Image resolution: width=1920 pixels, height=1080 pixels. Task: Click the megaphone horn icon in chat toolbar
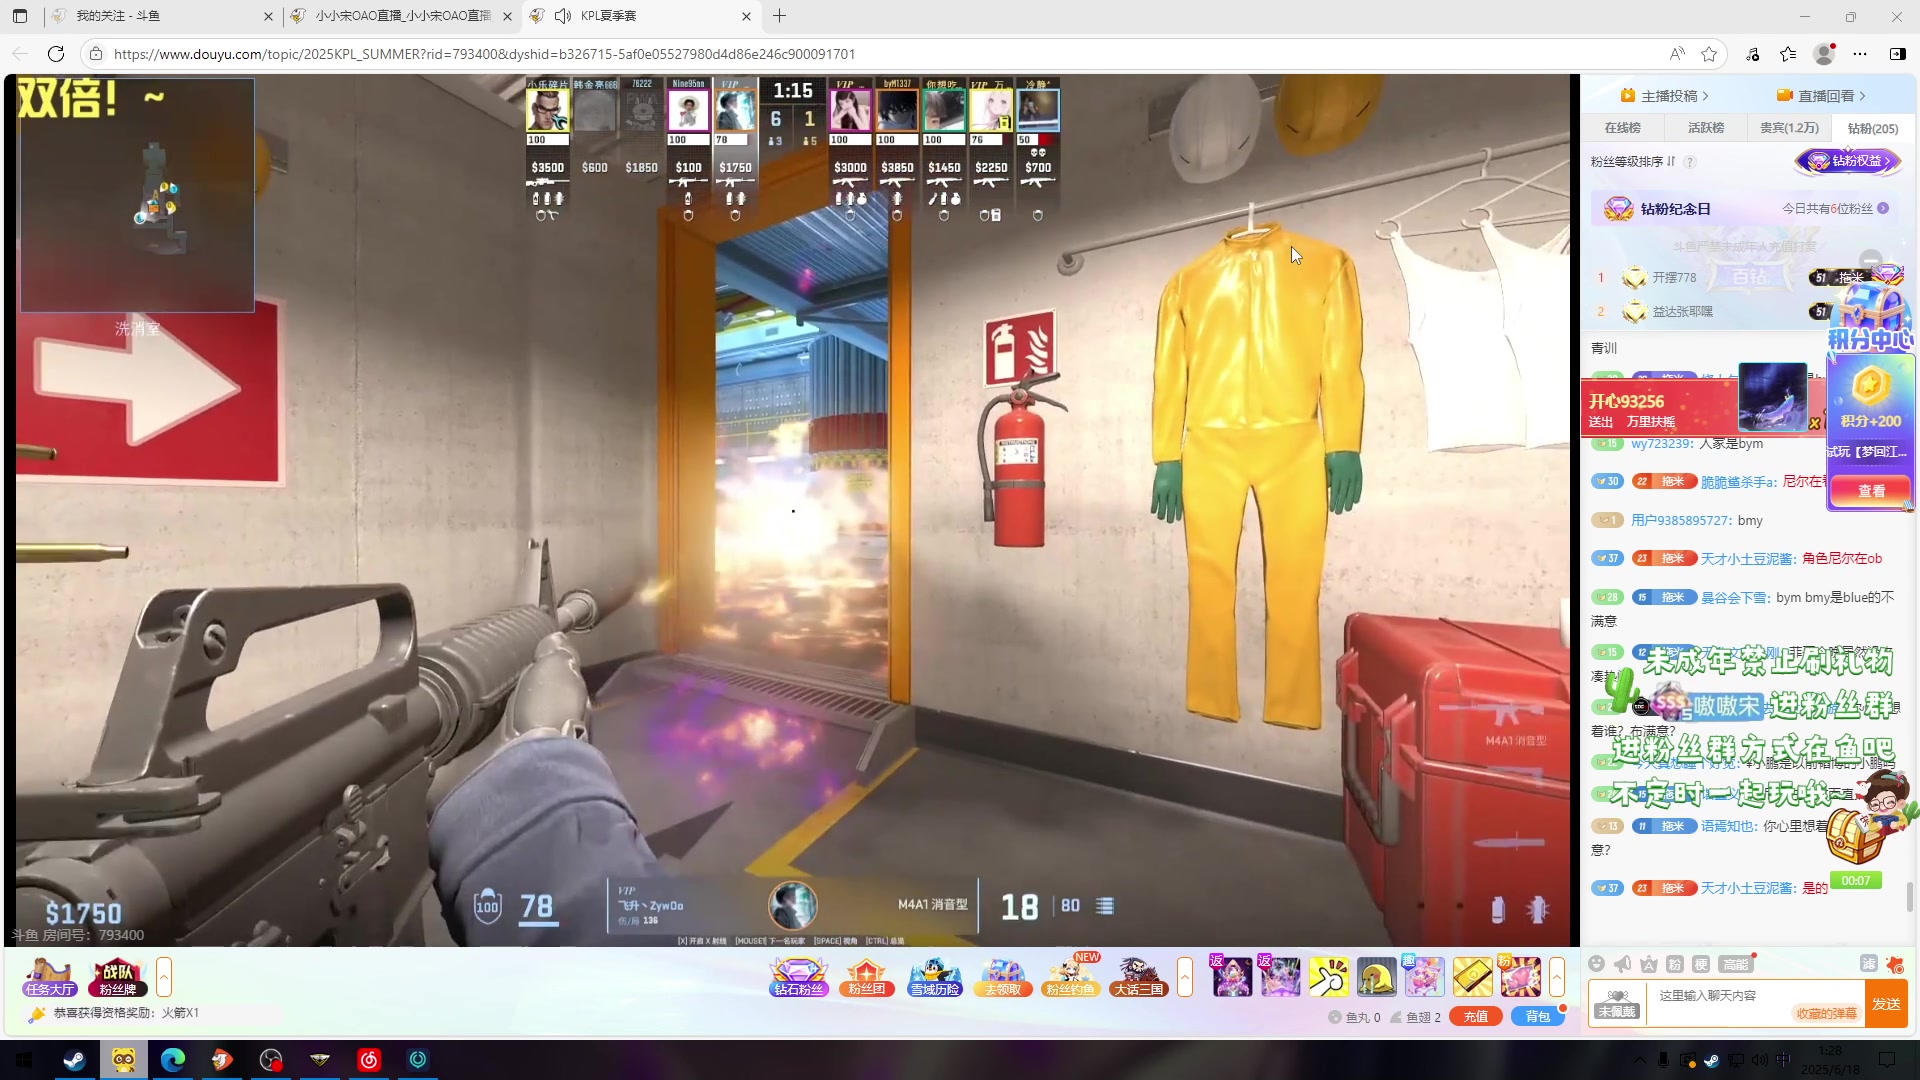point(1623,964)
